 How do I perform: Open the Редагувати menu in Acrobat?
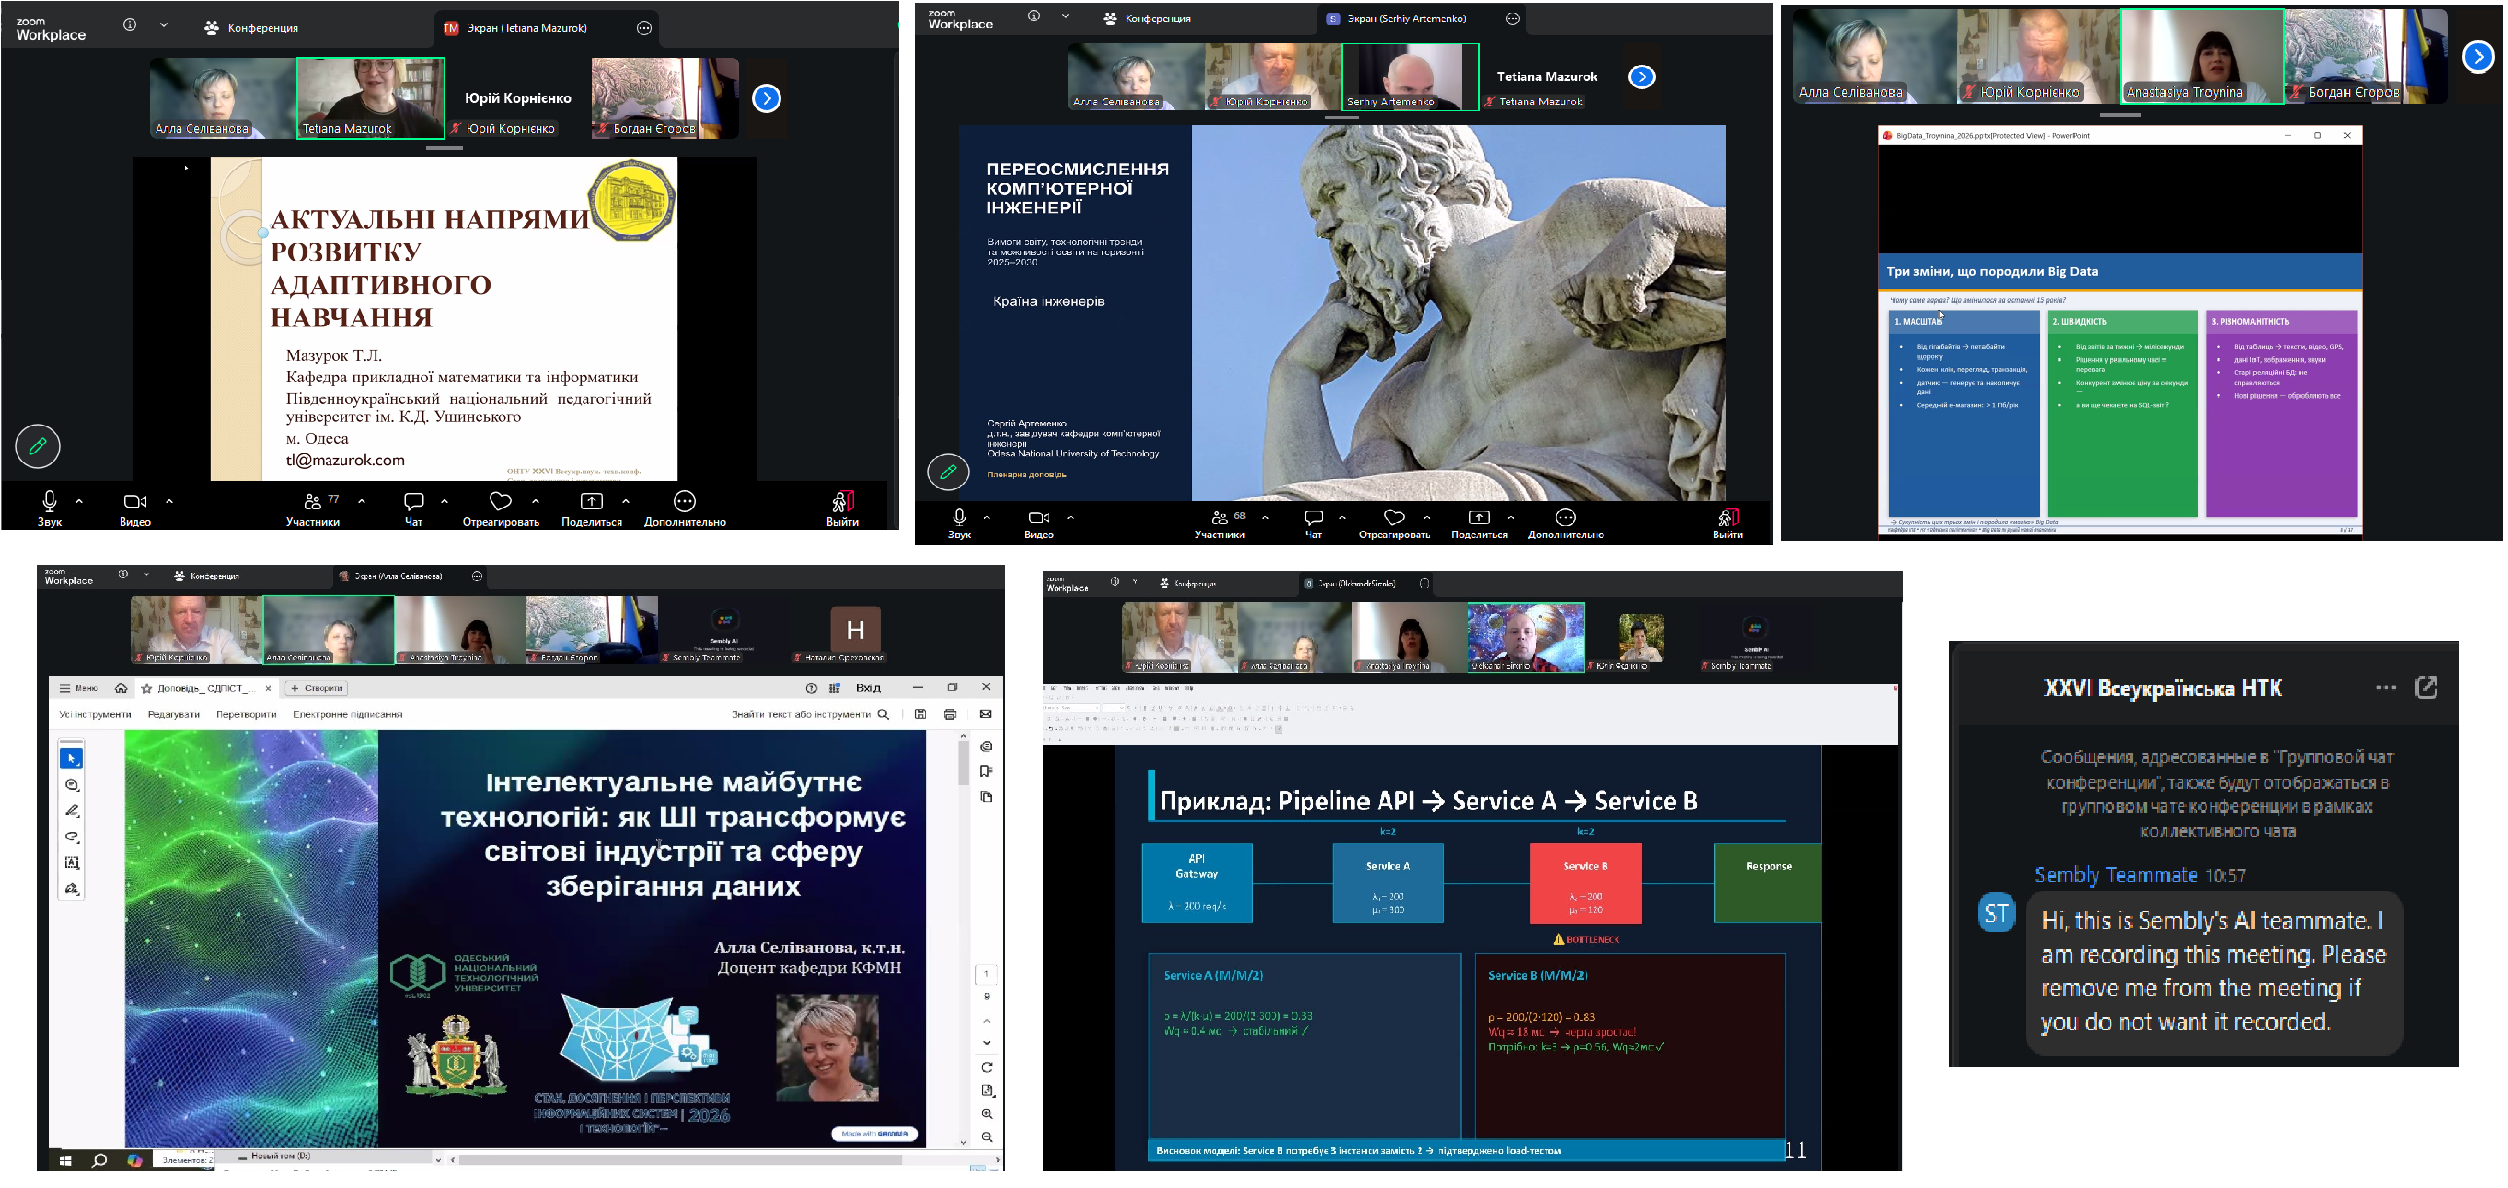tap(173, 715)
